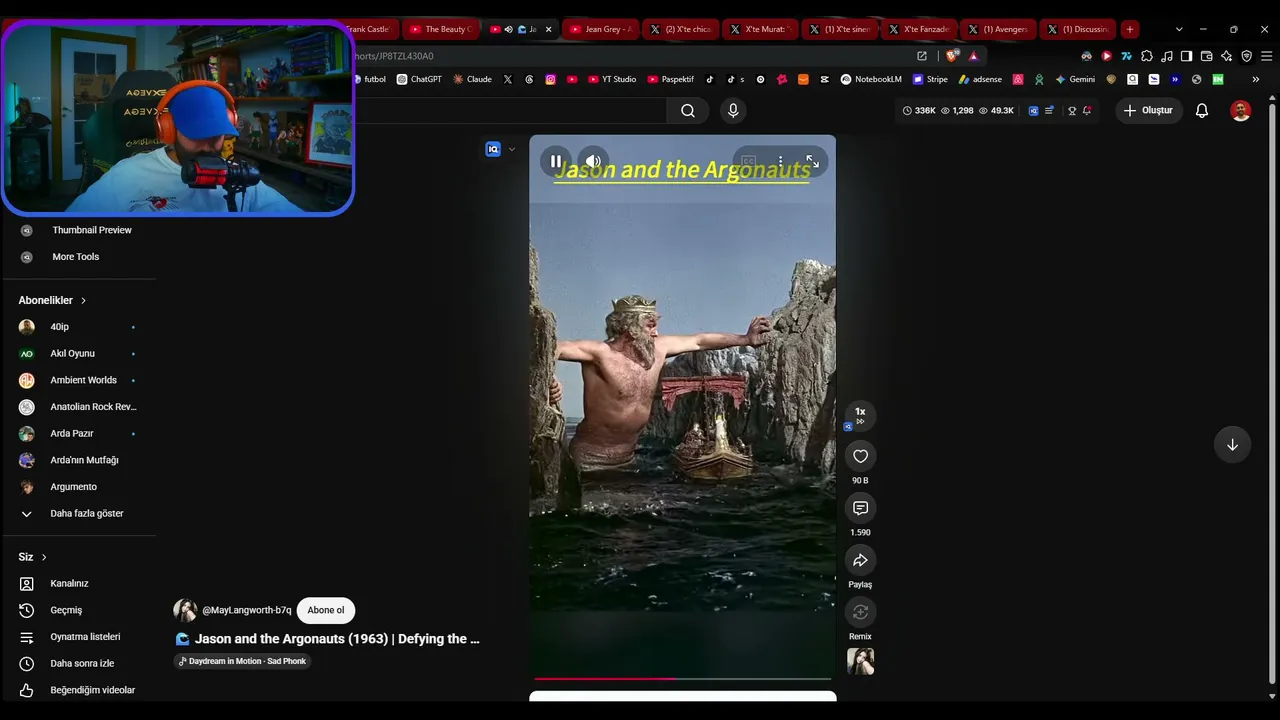This screenshot has width=1280, height=720.
Task: Open Daydream in Motion - Sad Phonk sound
Action: (x=243, y=661)
